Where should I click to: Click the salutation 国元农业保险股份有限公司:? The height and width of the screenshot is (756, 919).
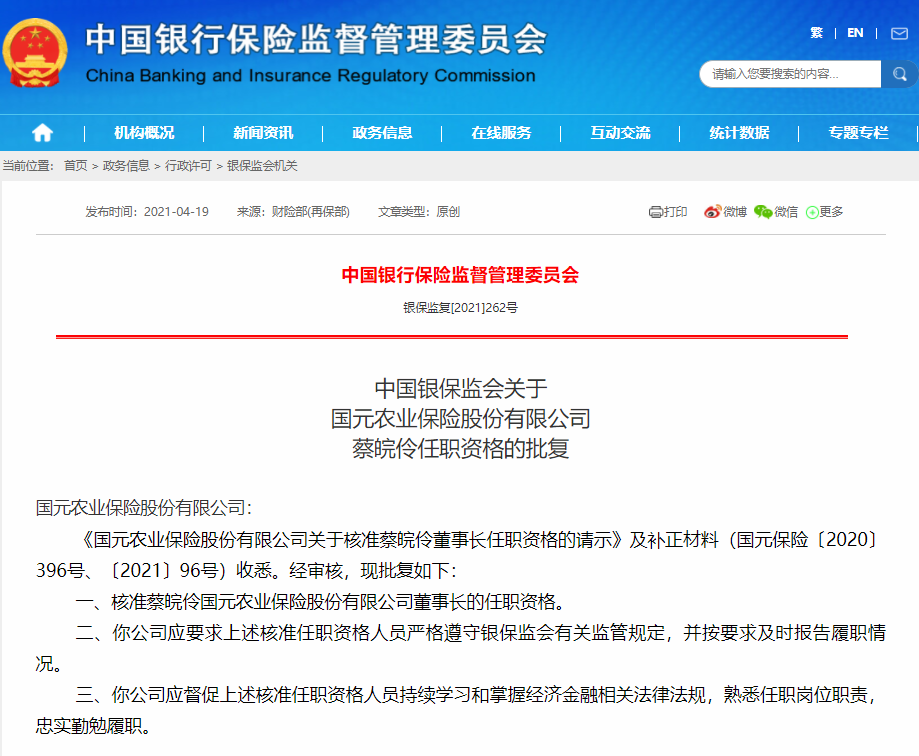coord(144,508)
